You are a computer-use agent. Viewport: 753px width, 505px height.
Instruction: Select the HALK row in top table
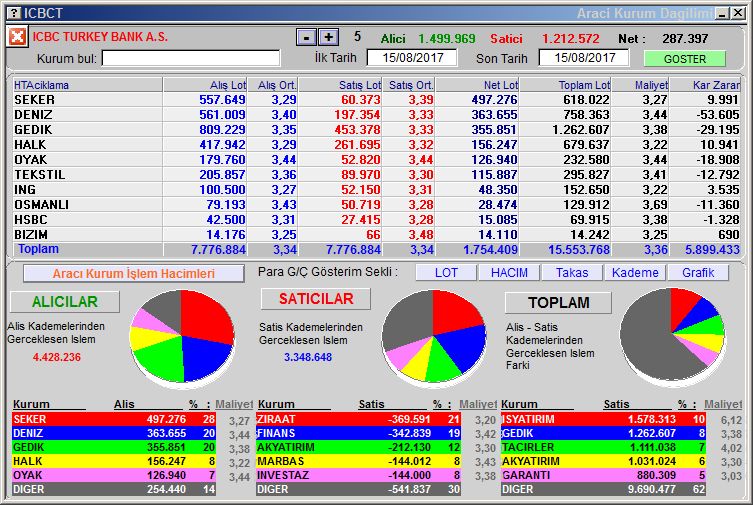(376, 144)
